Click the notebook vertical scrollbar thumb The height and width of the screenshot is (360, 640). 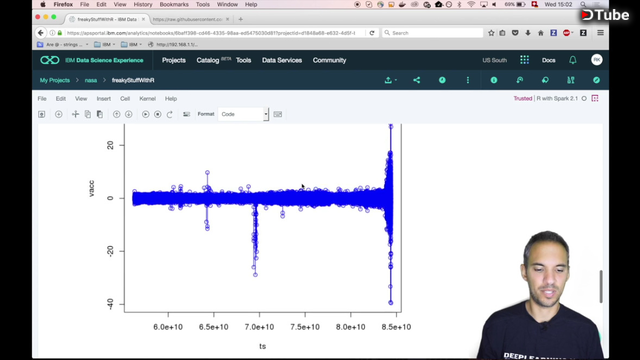601,287
